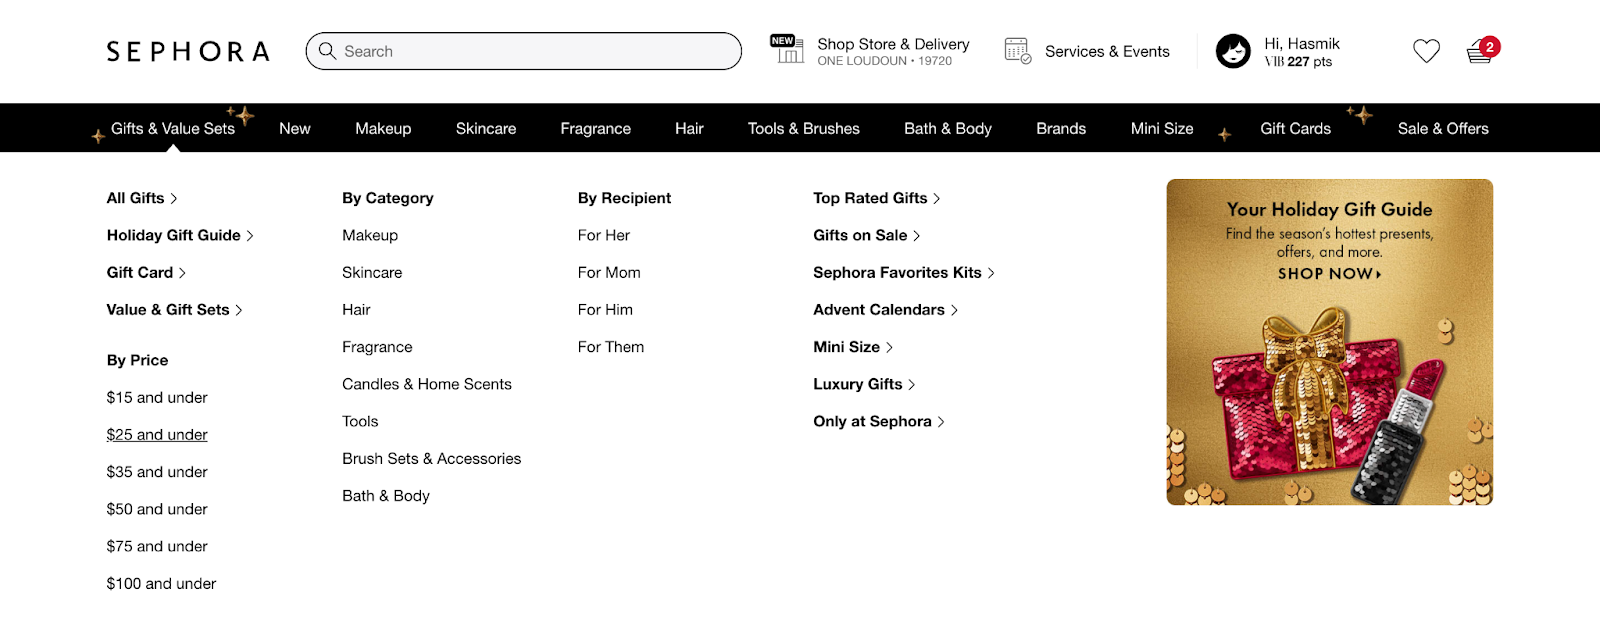1600x621 pixels.
Task: Select For Him gifts
Action: (x=605, y=310)
